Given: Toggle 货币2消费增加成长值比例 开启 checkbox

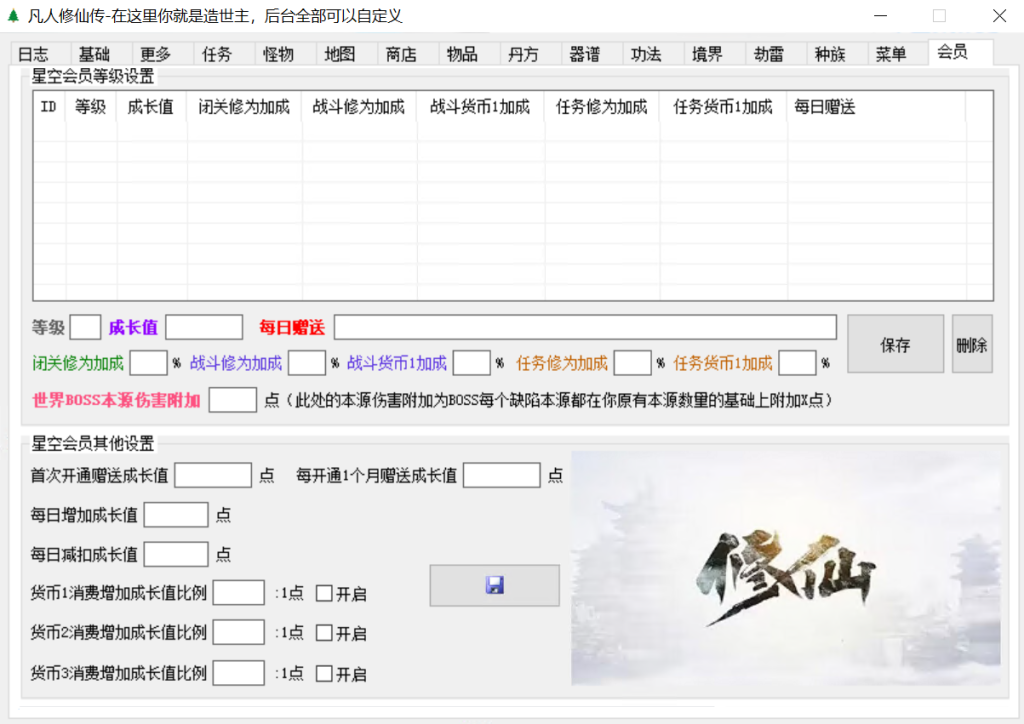Looking at the screenshot, I should pos(324,633).
